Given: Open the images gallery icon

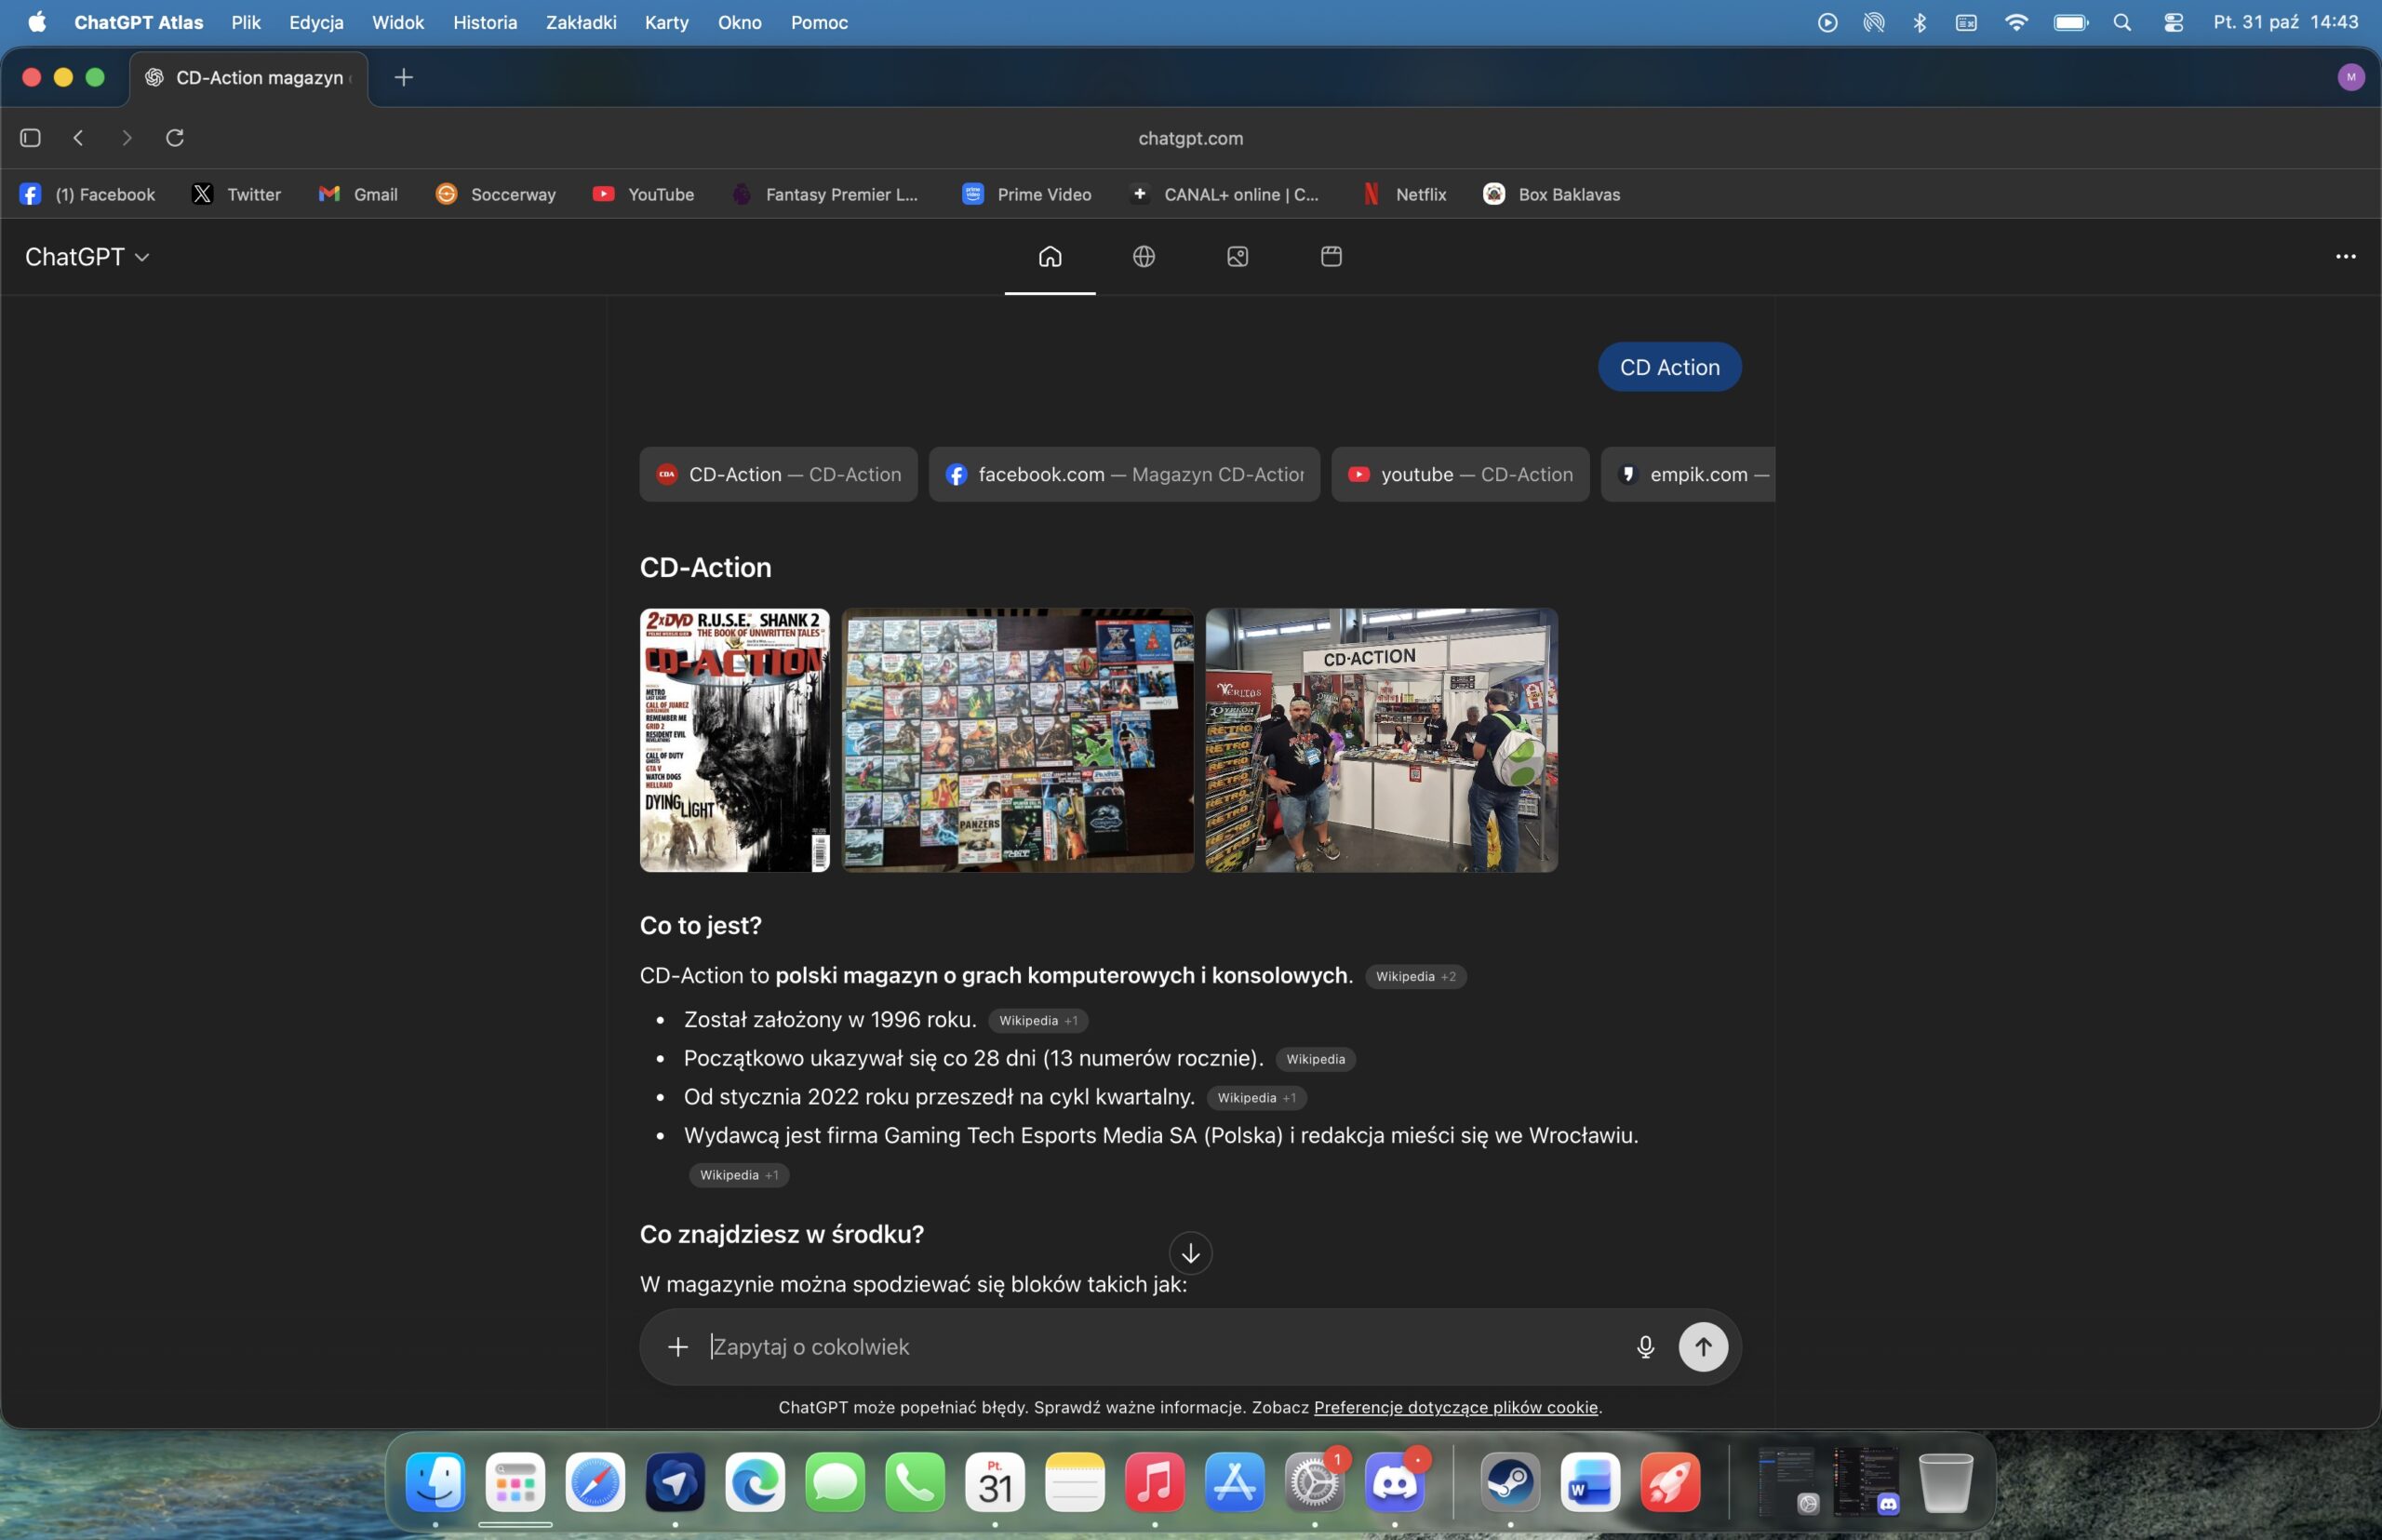Looking at the screenshot, I should (x=1237, y=257).
